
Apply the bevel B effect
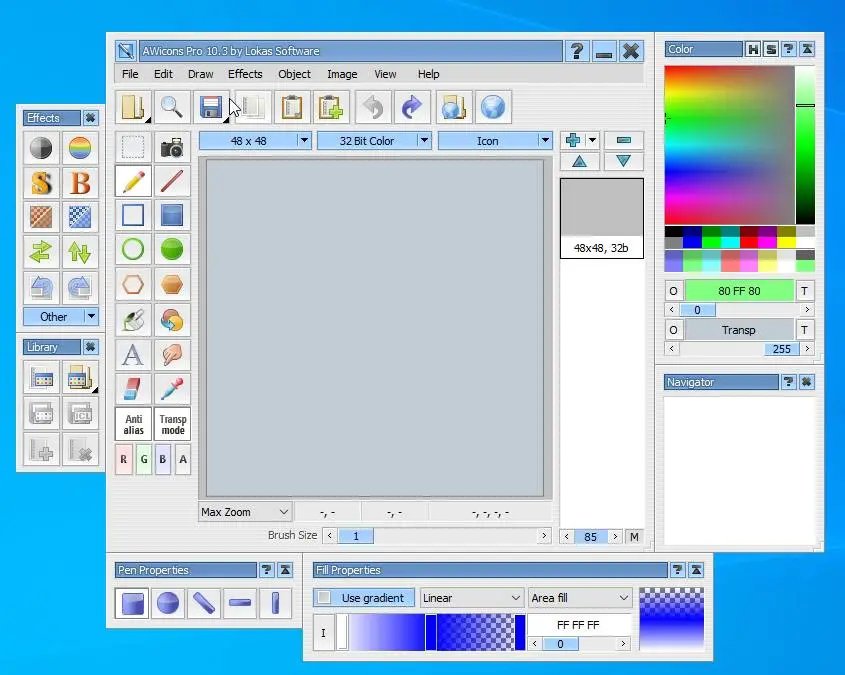coord(80,183)
